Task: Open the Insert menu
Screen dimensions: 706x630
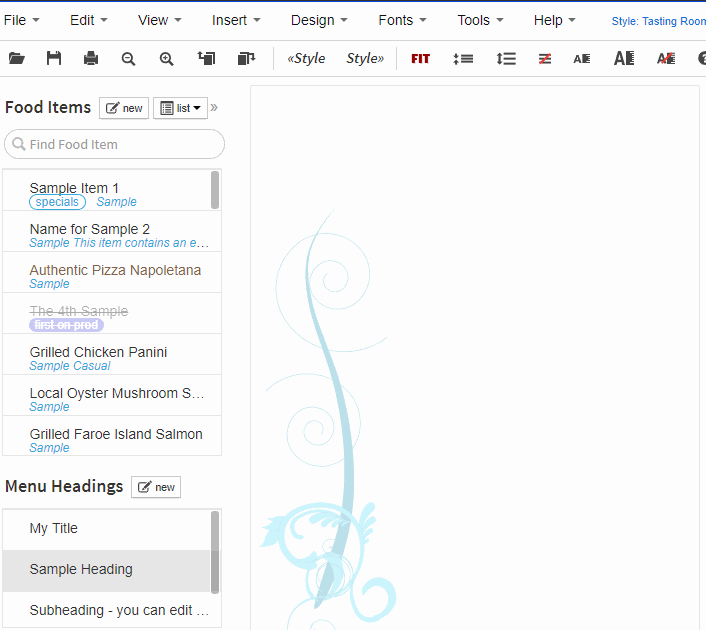Action: [236, 20]
